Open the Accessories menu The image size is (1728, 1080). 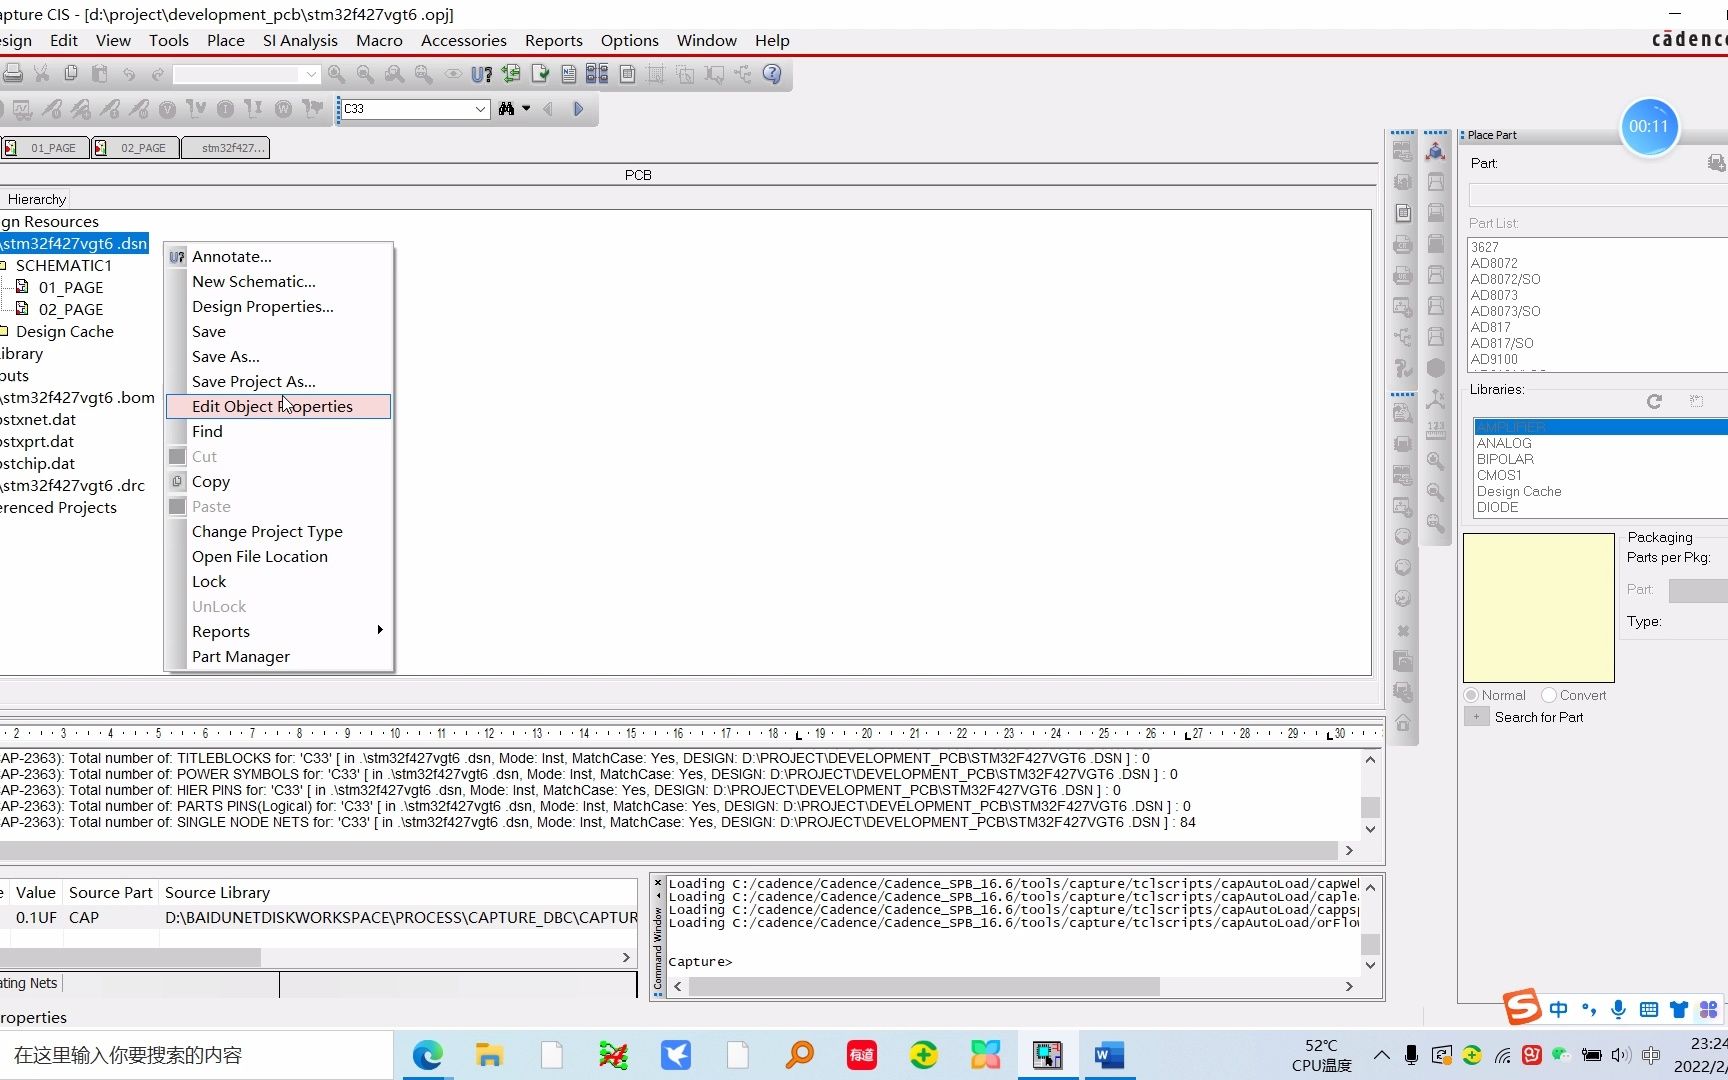463,40
